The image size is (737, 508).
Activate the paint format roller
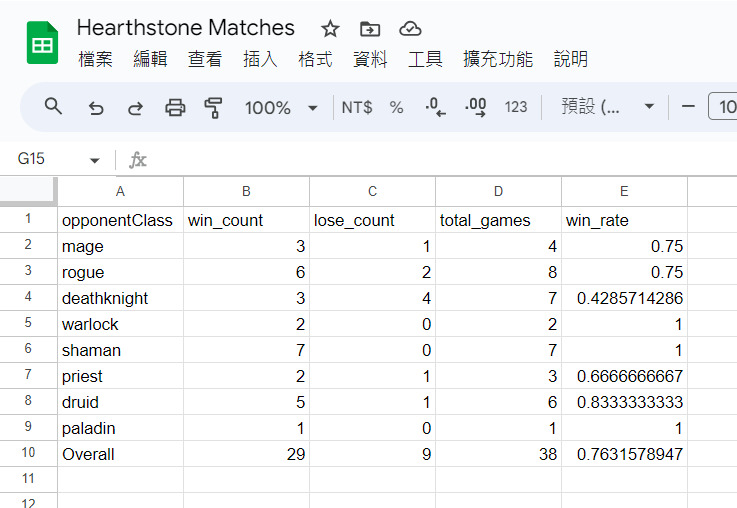coord(213,108)
